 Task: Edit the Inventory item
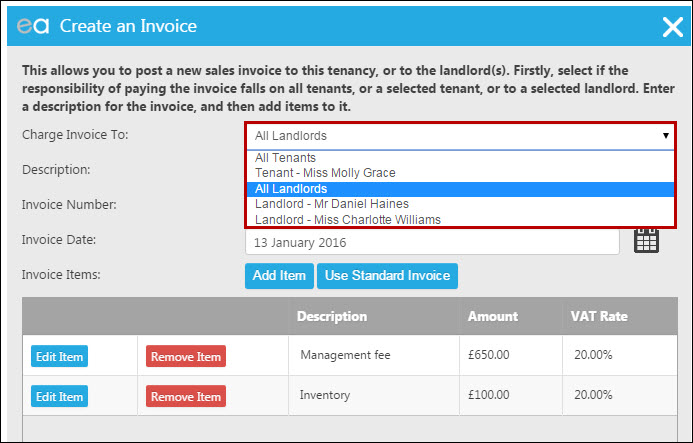pyautogui.click(x=59, y=396)
